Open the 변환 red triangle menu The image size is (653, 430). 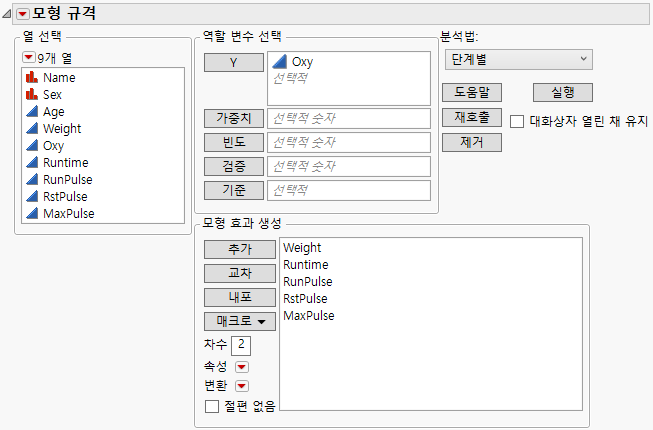242,386
